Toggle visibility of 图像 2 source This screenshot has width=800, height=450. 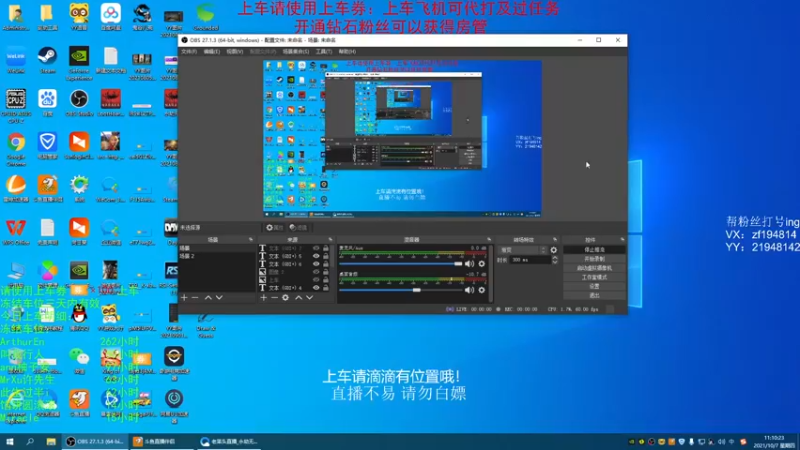pos(316,272)
